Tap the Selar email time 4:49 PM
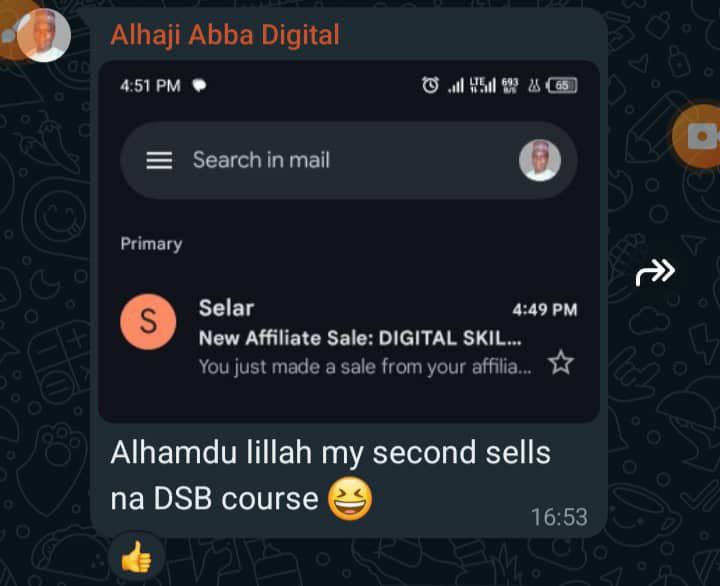Viewport: 720px width, 586px height. click(545, 310)
